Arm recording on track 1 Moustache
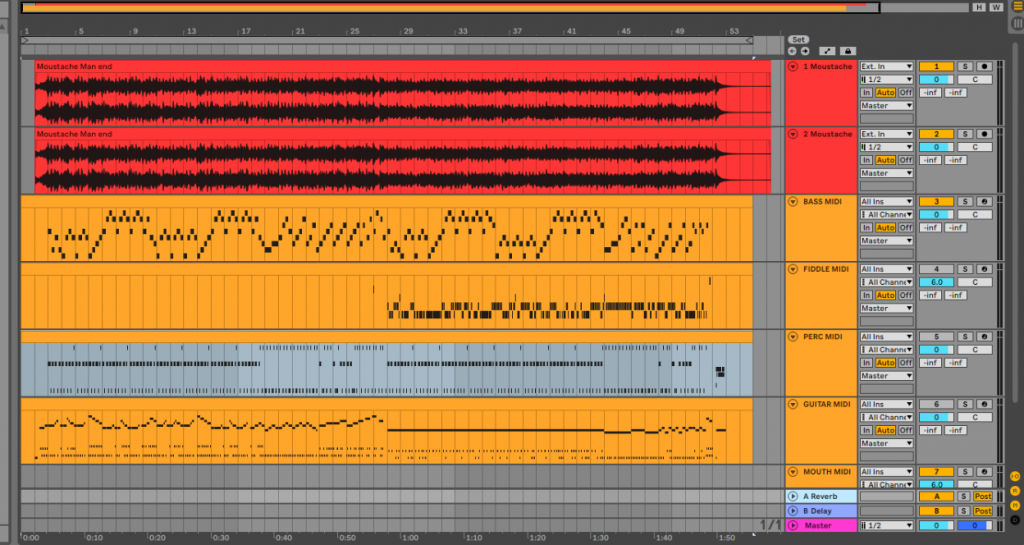The height and width of the screenshot is (545, 1024). [x=985, y=66]
